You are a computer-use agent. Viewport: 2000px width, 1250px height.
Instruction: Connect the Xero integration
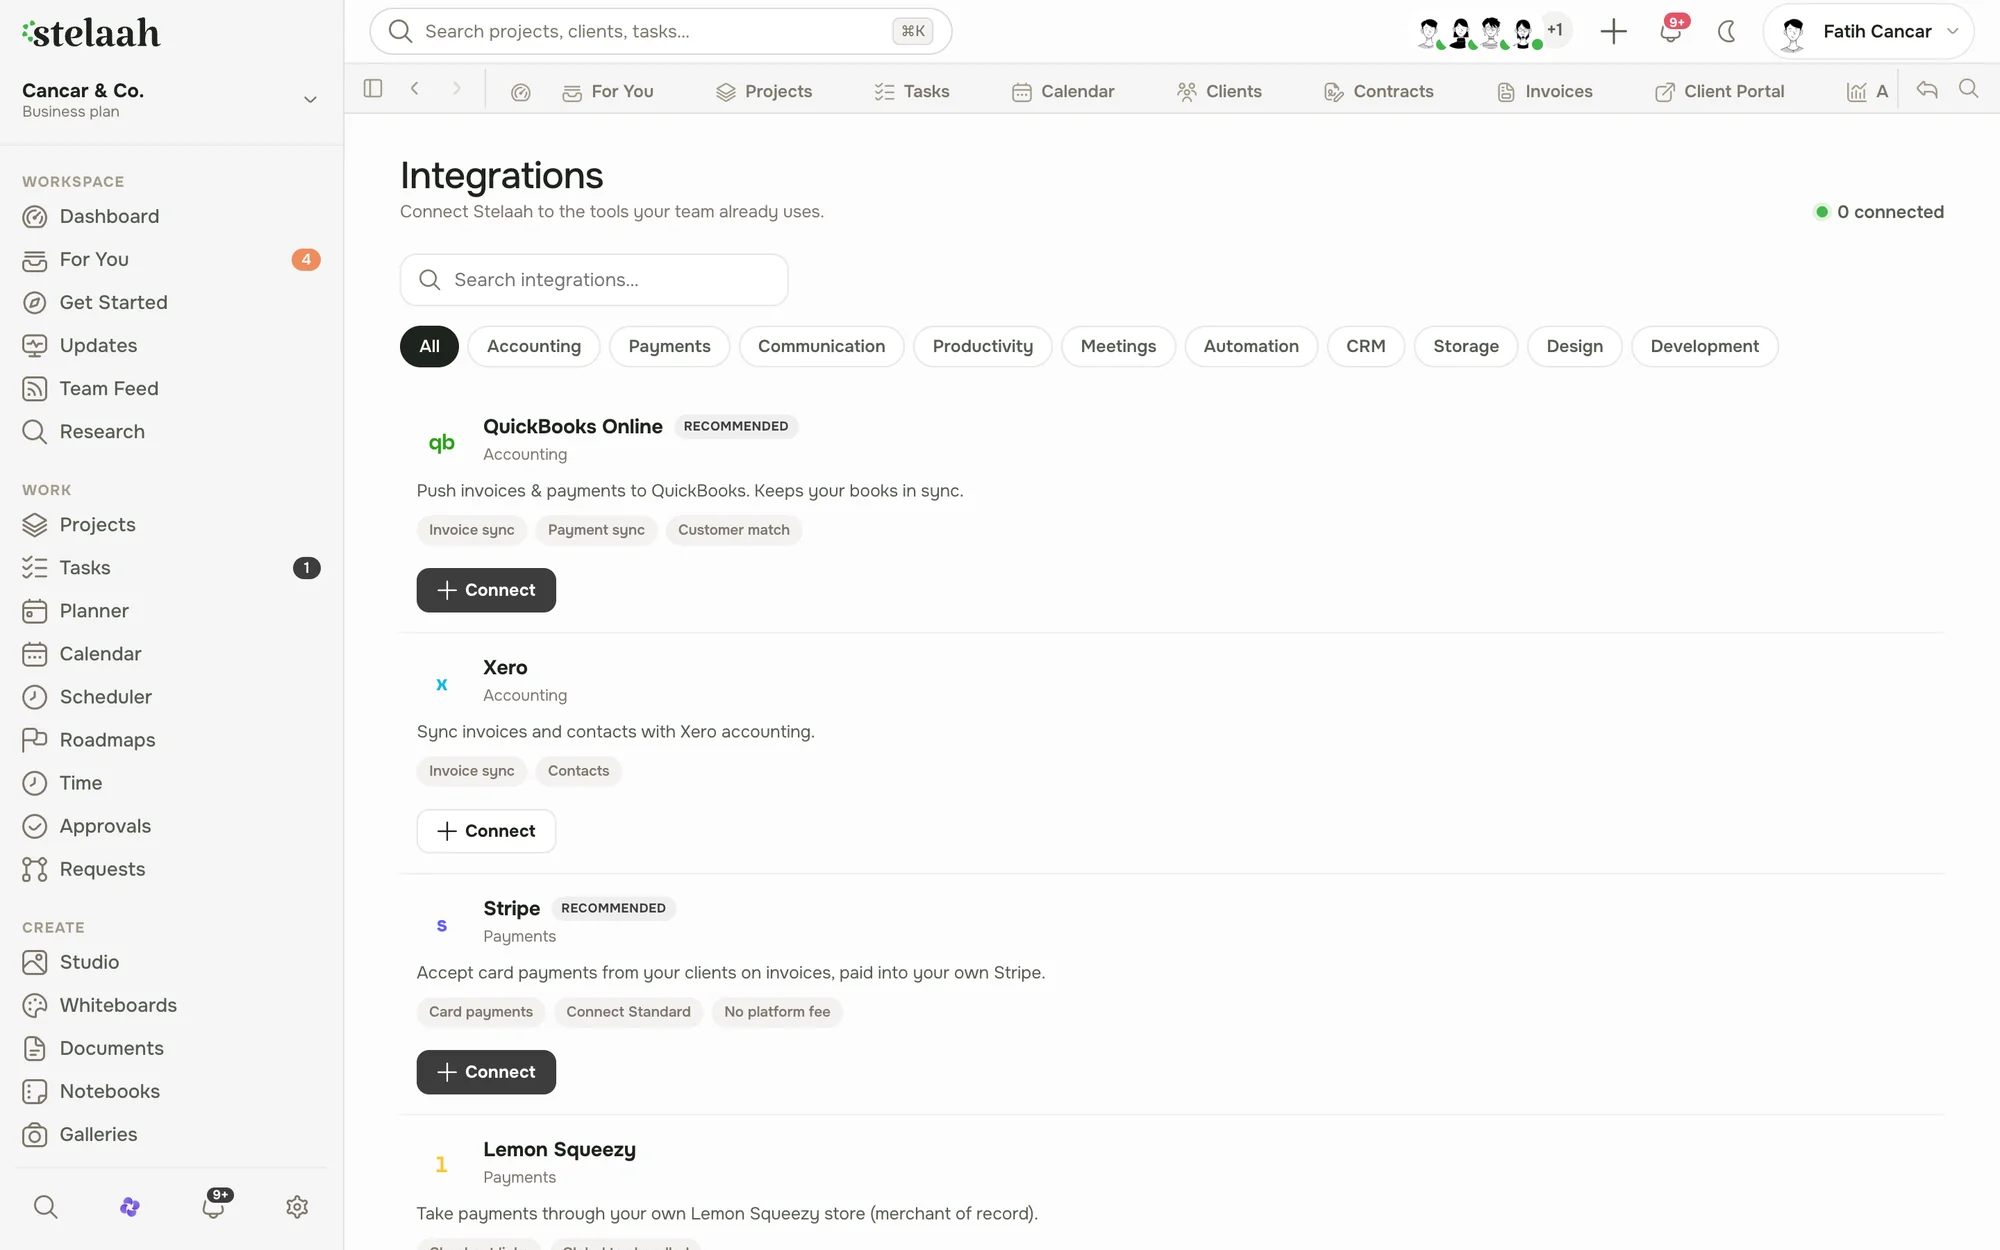[x=486, y=831]
